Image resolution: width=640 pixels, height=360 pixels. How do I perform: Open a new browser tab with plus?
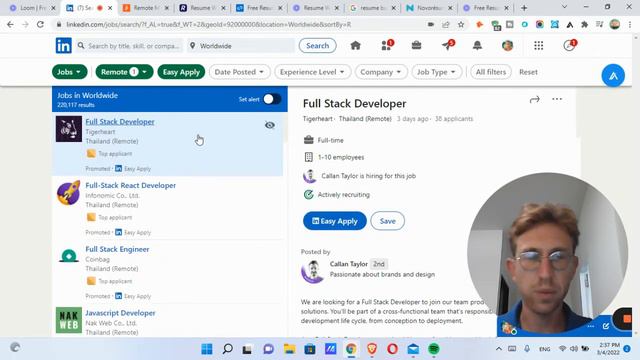524,8
